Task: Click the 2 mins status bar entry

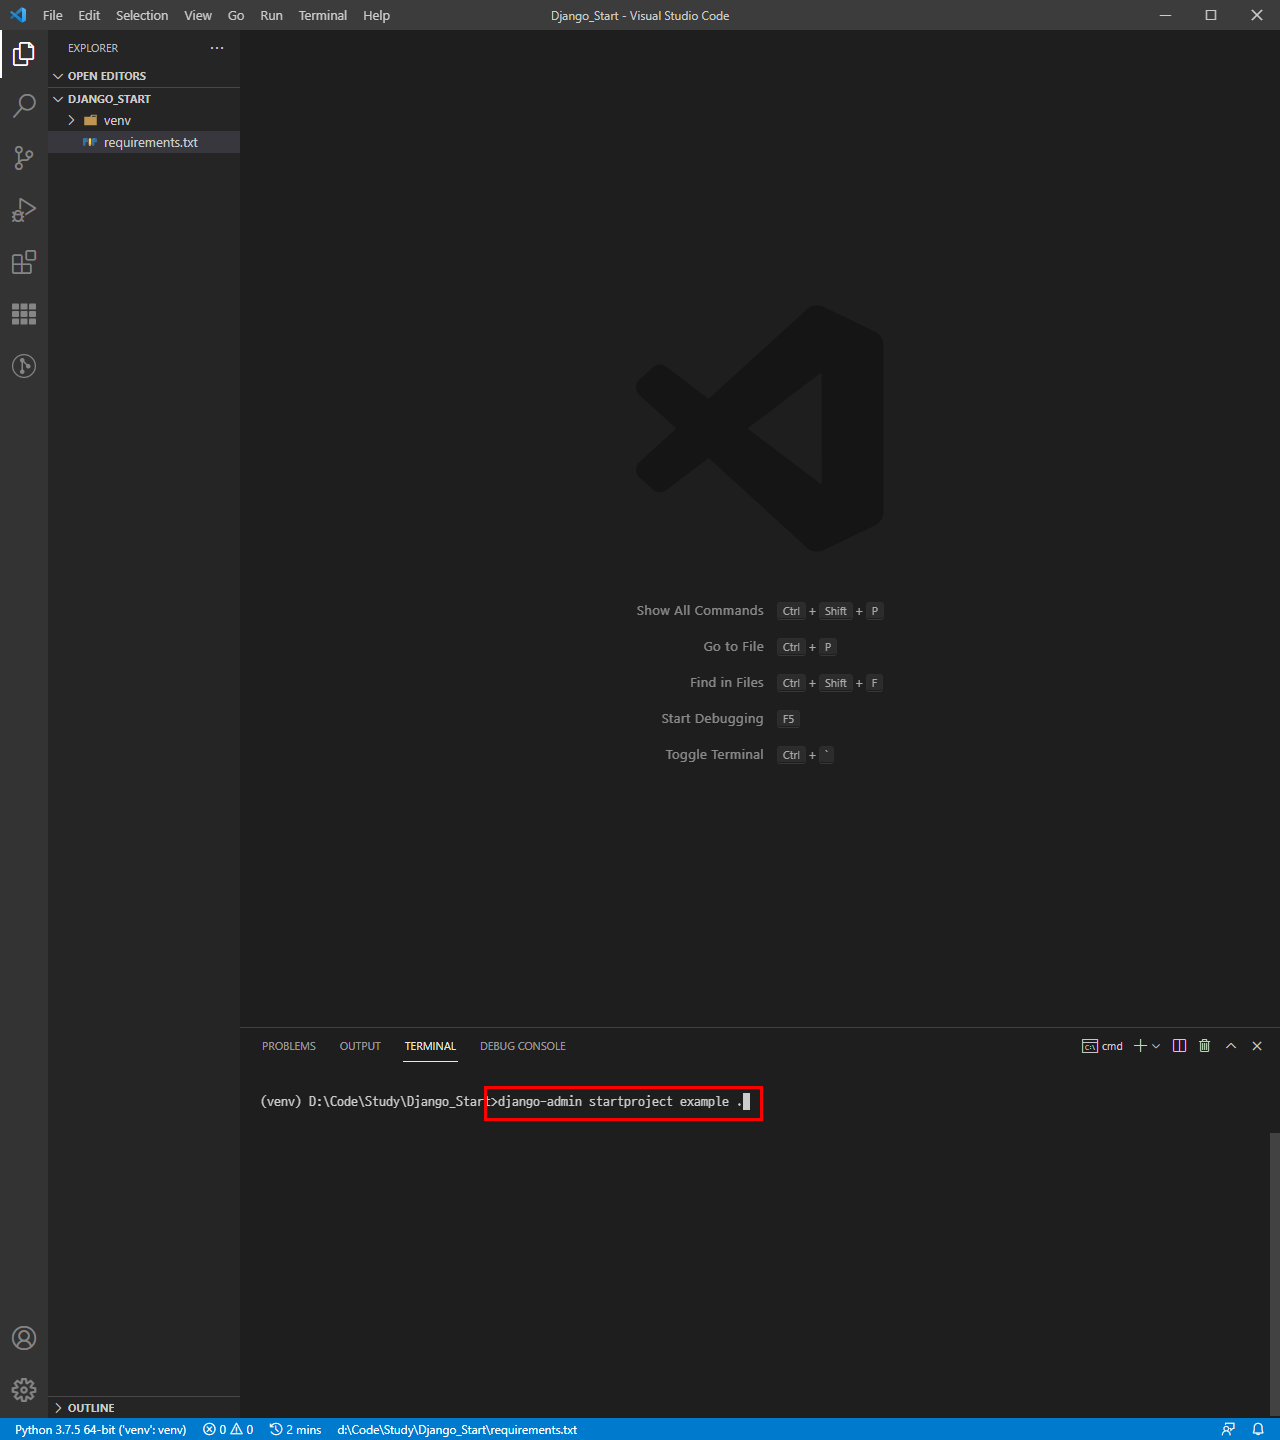Action: (x=296, y=1429)
